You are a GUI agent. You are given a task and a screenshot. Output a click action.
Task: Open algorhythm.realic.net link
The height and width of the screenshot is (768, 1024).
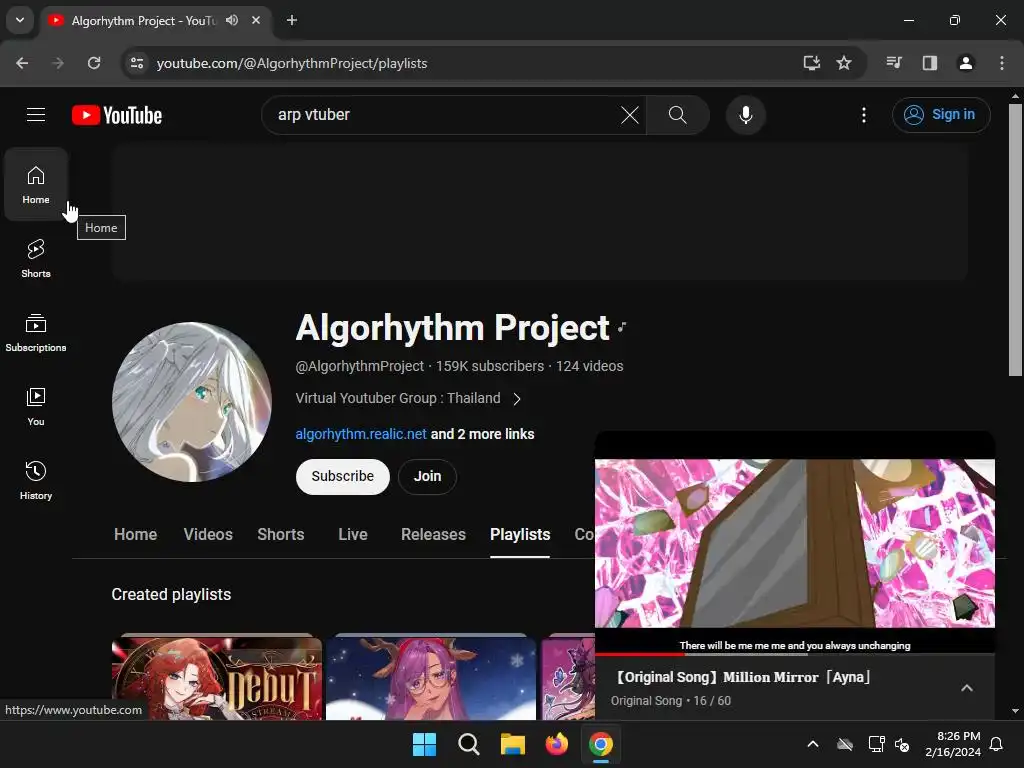[360, 434]
